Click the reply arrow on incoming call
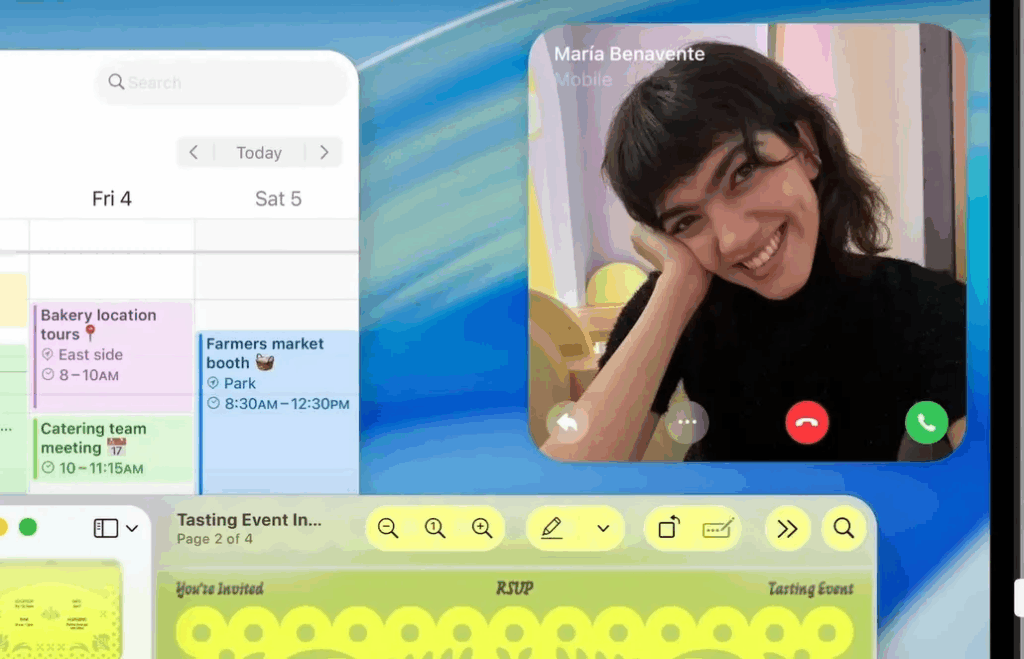Image resolution: width=1024 pixels, height=659 pixels. click(x=567, y=422)
